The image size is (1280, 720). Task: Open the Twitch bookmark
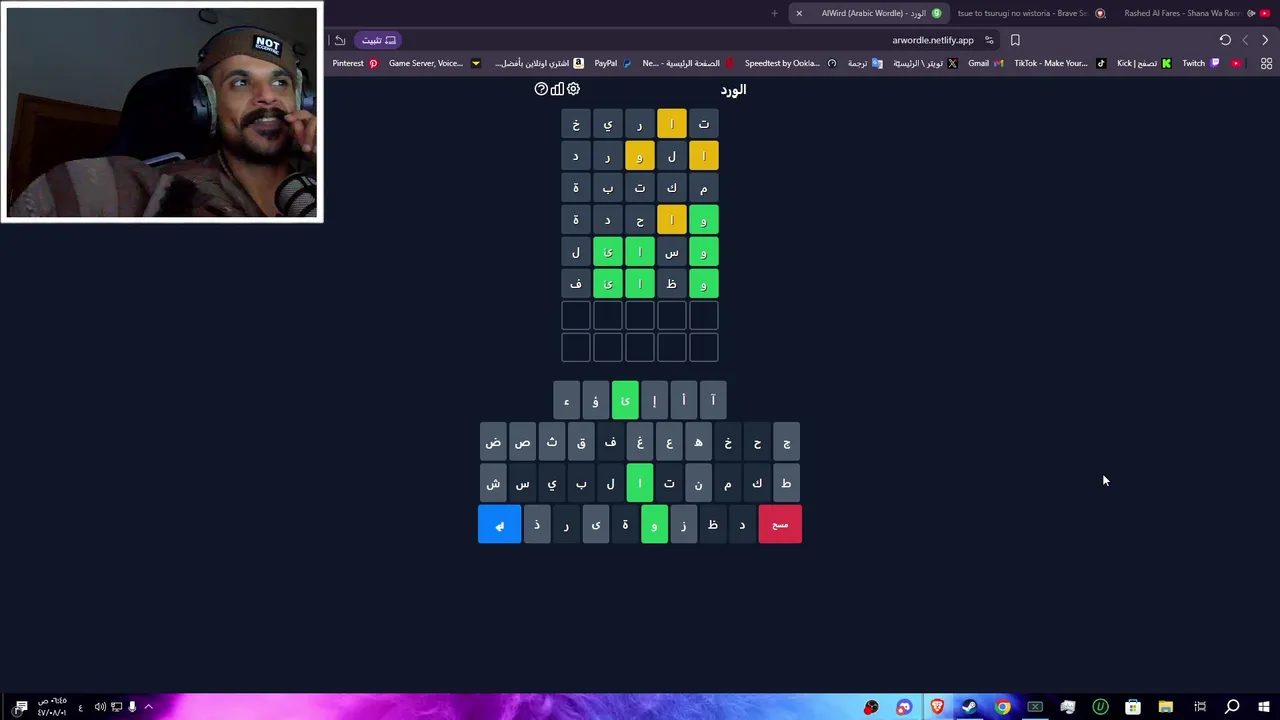(x=1201, y=63)
